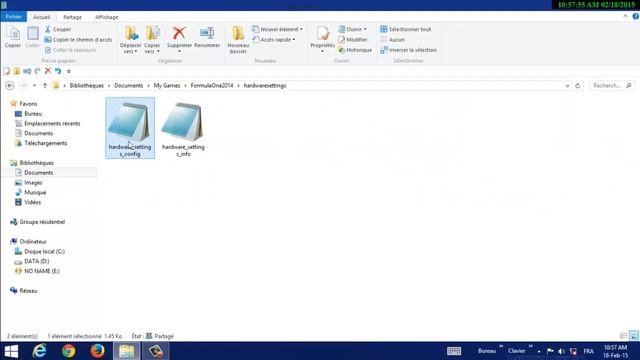Click Coller le raccourci

[70, 50]
